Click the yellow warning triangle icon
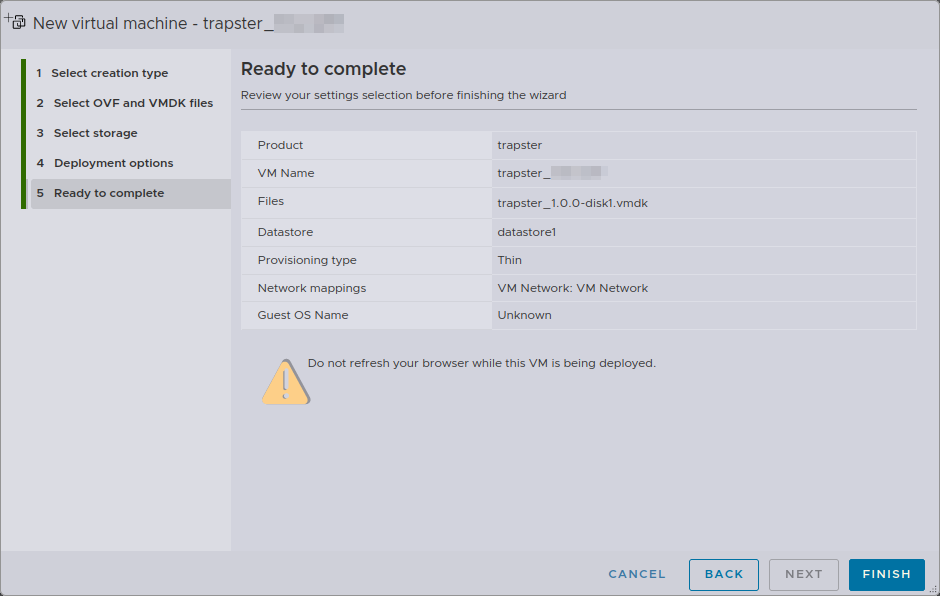This screenshot has width=940, height=596. coord(286,382)
